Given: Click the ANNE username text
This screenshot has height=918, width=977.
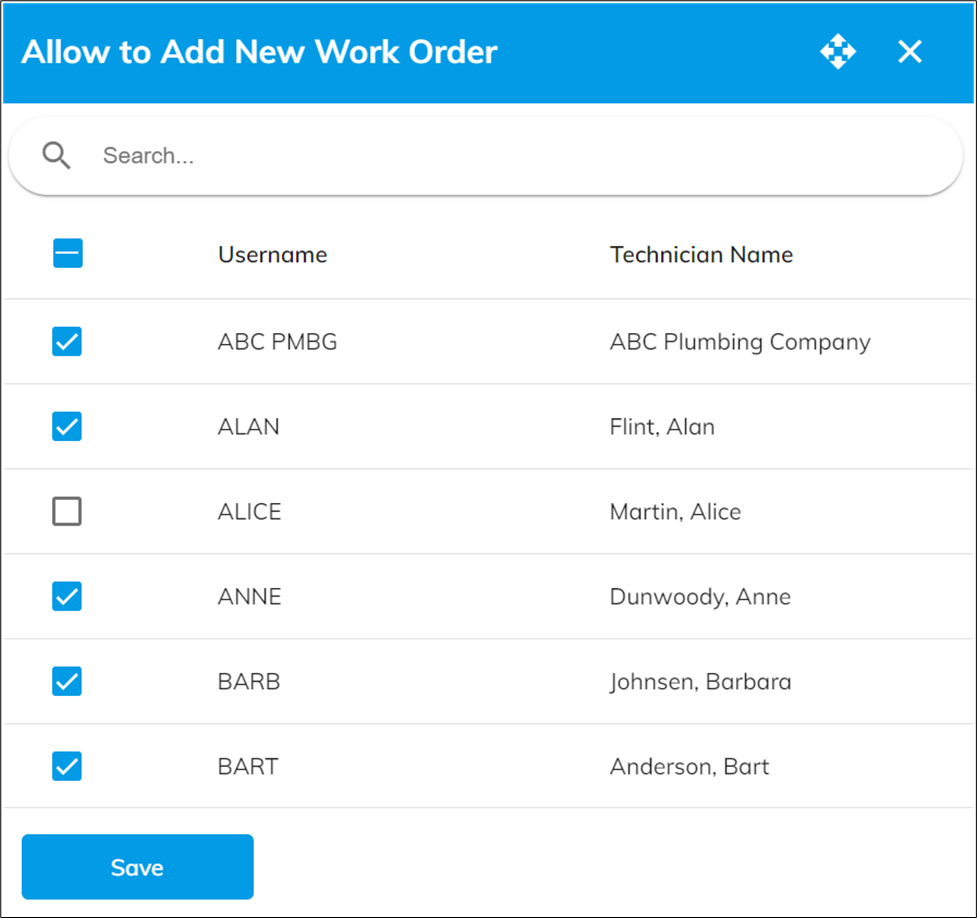Looking at the screenshot, I should pos(249,596).
